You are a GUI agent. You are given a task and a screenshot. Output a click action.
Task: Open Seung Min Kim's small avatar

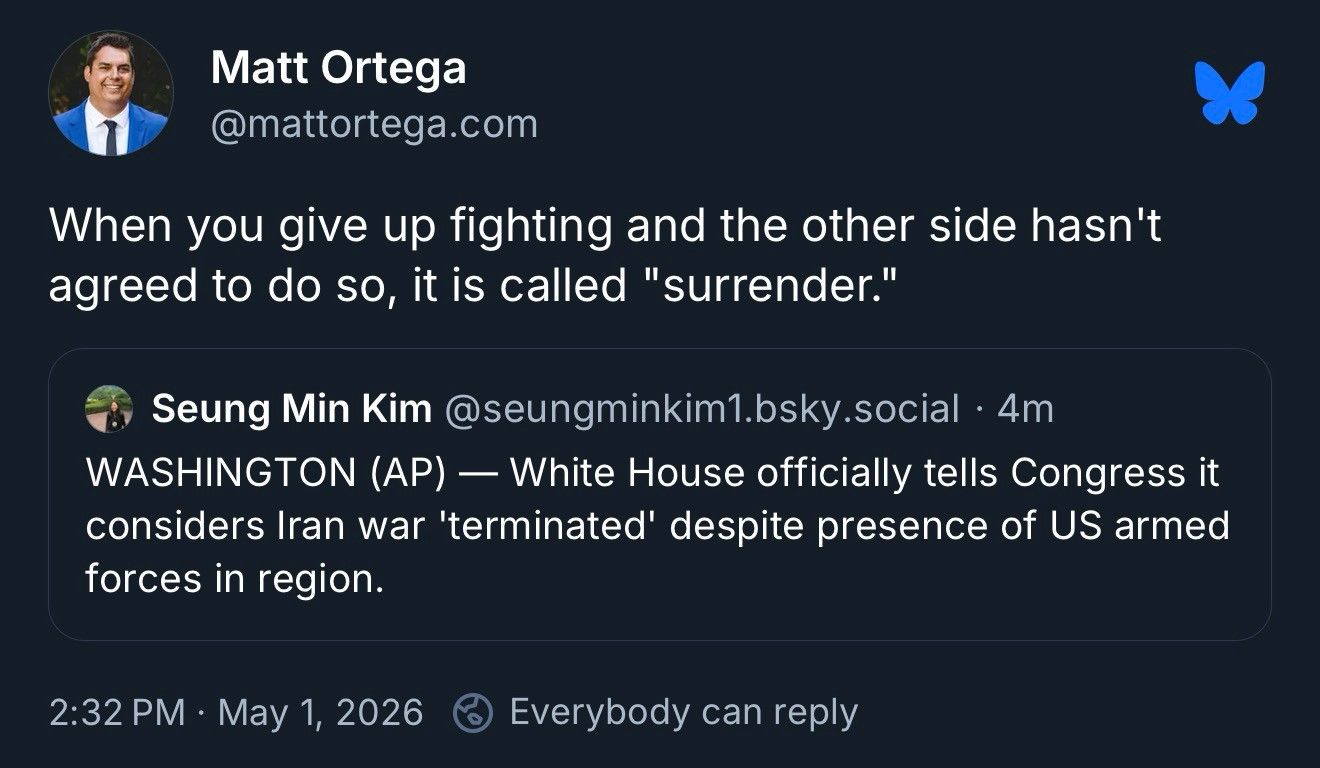click(x=109, y=409)
